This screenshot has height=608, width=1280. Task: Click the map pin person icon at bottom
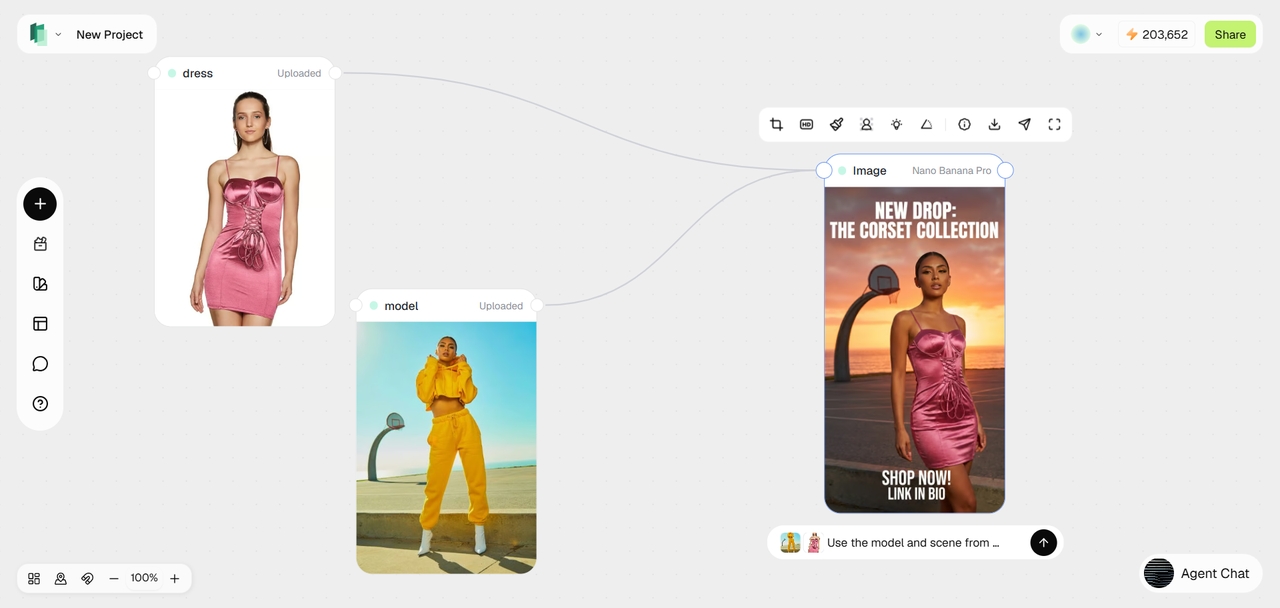(61, 578)
